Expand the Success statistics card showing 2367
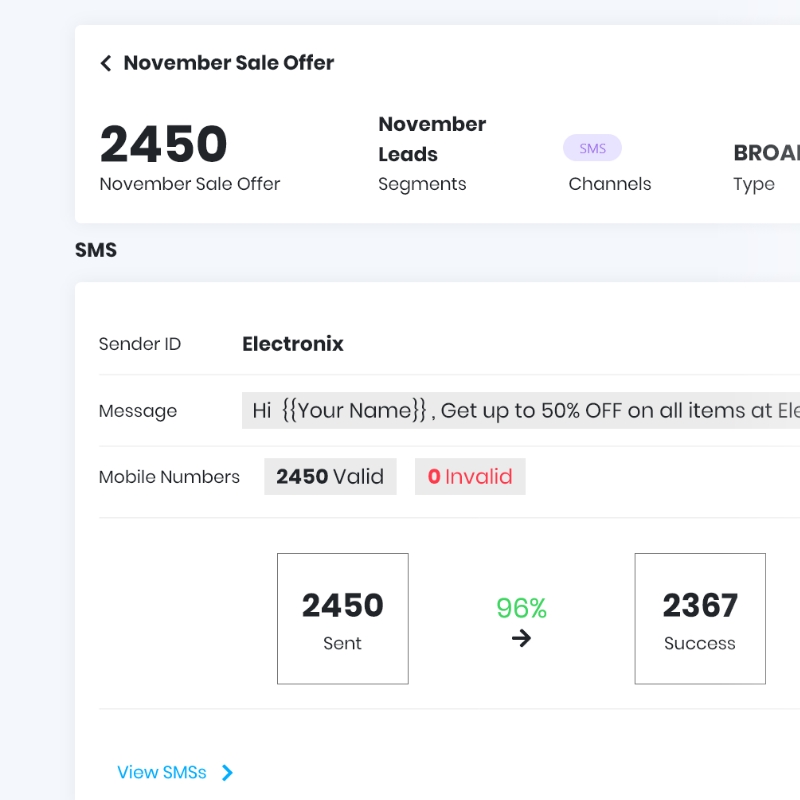Viewport: 800px width, 800px height. click(x=700, y=618)
